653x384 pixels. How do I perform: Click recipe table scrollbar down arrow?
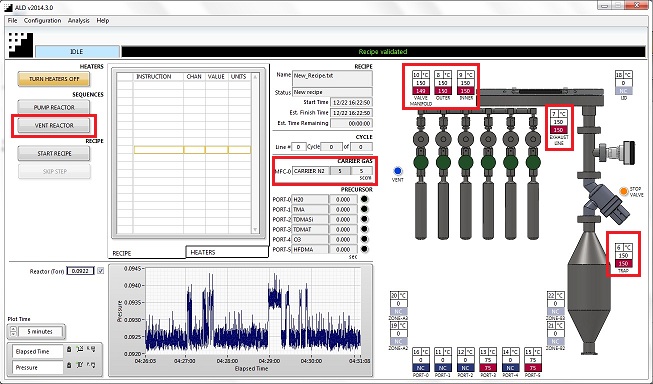coord(255,230)
